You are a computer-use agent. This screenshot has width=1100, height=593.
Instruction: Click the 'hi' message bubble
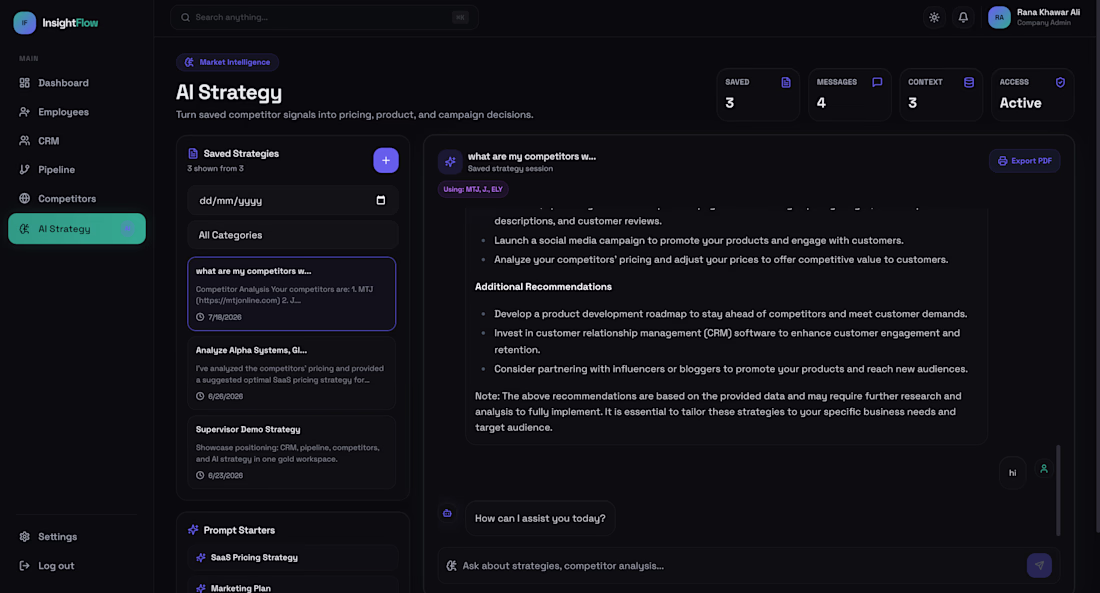tap(1012, 473)
